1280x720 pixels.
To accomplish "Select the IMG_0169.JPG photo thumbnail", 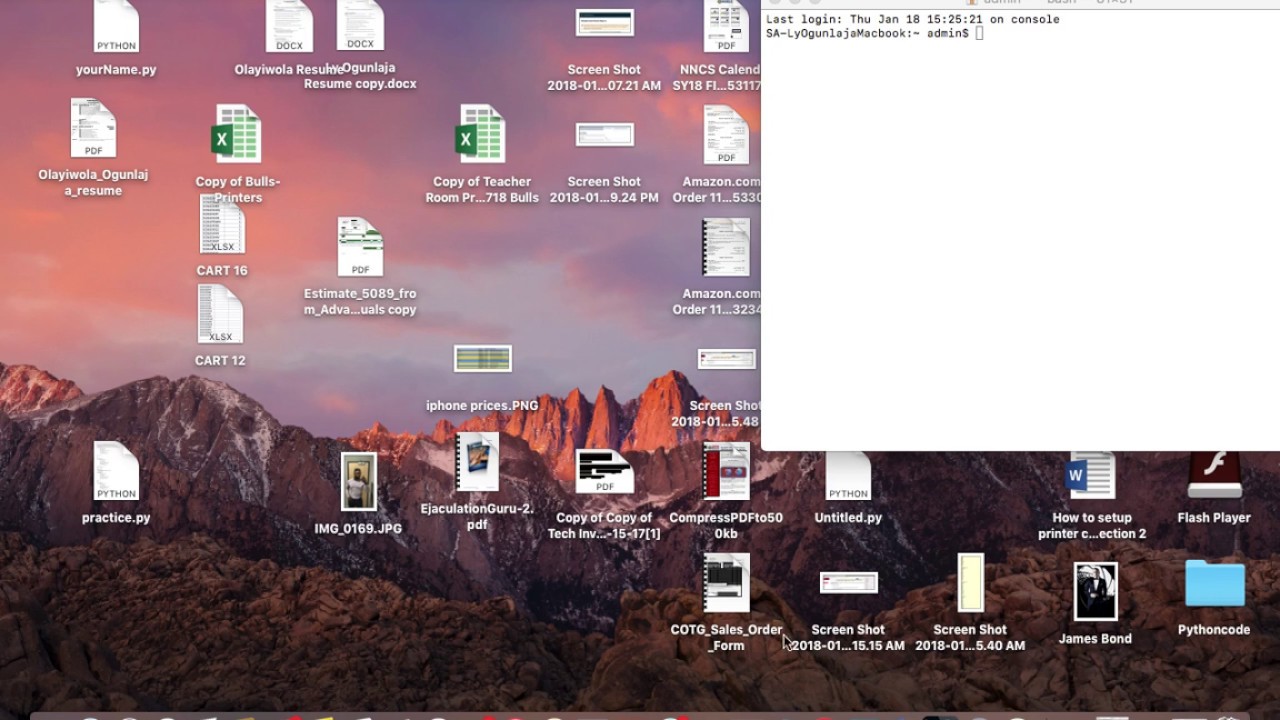I will (358, 482).
